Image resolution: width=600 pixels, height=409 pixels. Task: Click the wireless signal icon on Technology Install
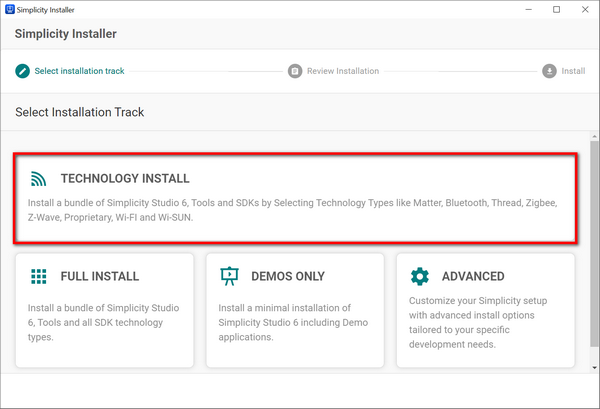[x=39, y=179]
